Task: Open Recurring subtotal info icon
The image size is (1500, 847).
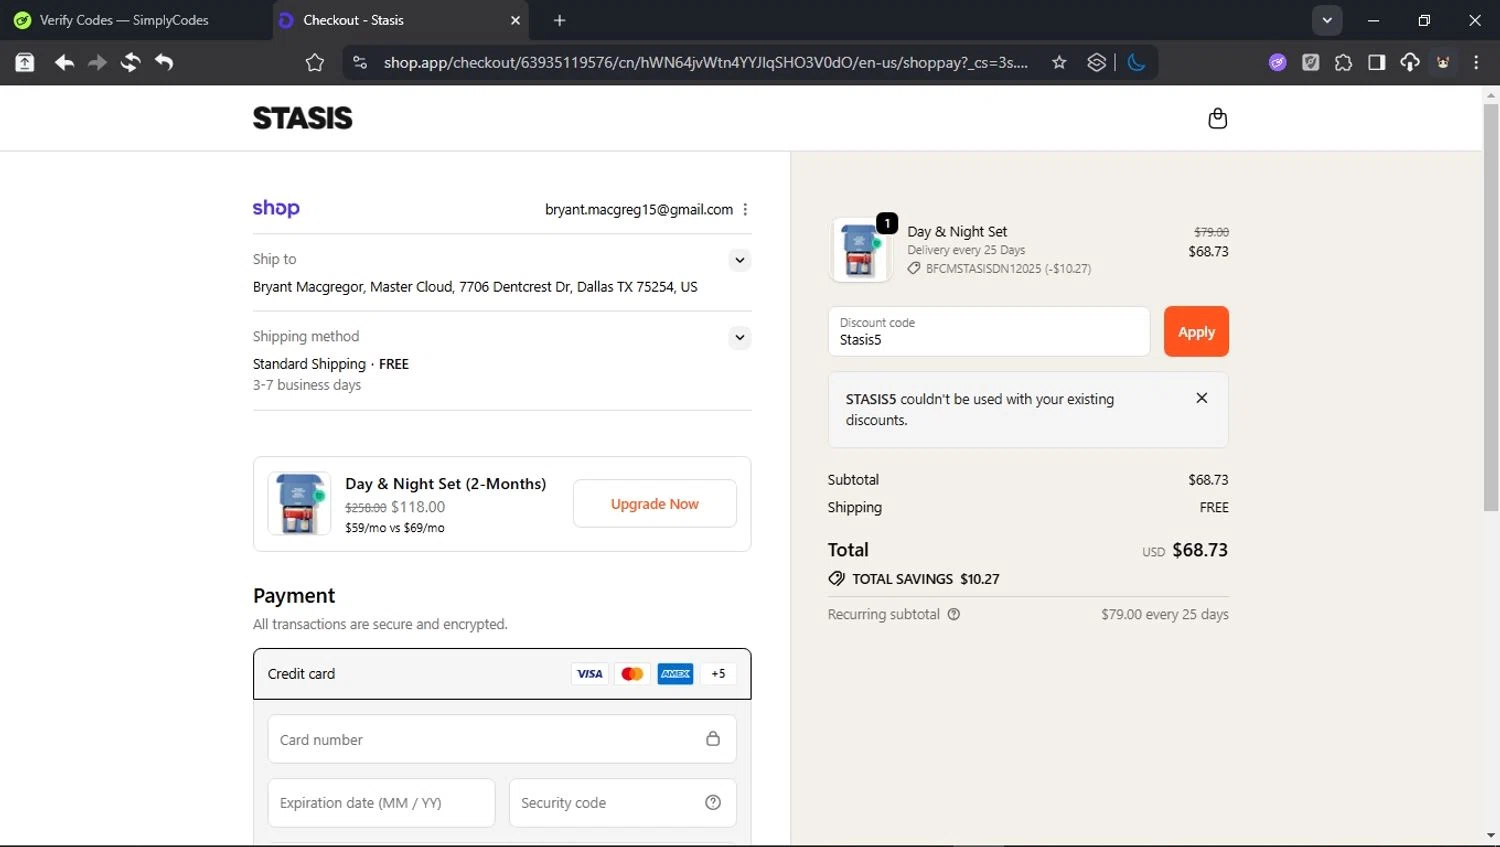Action: [x=954, y=614]
